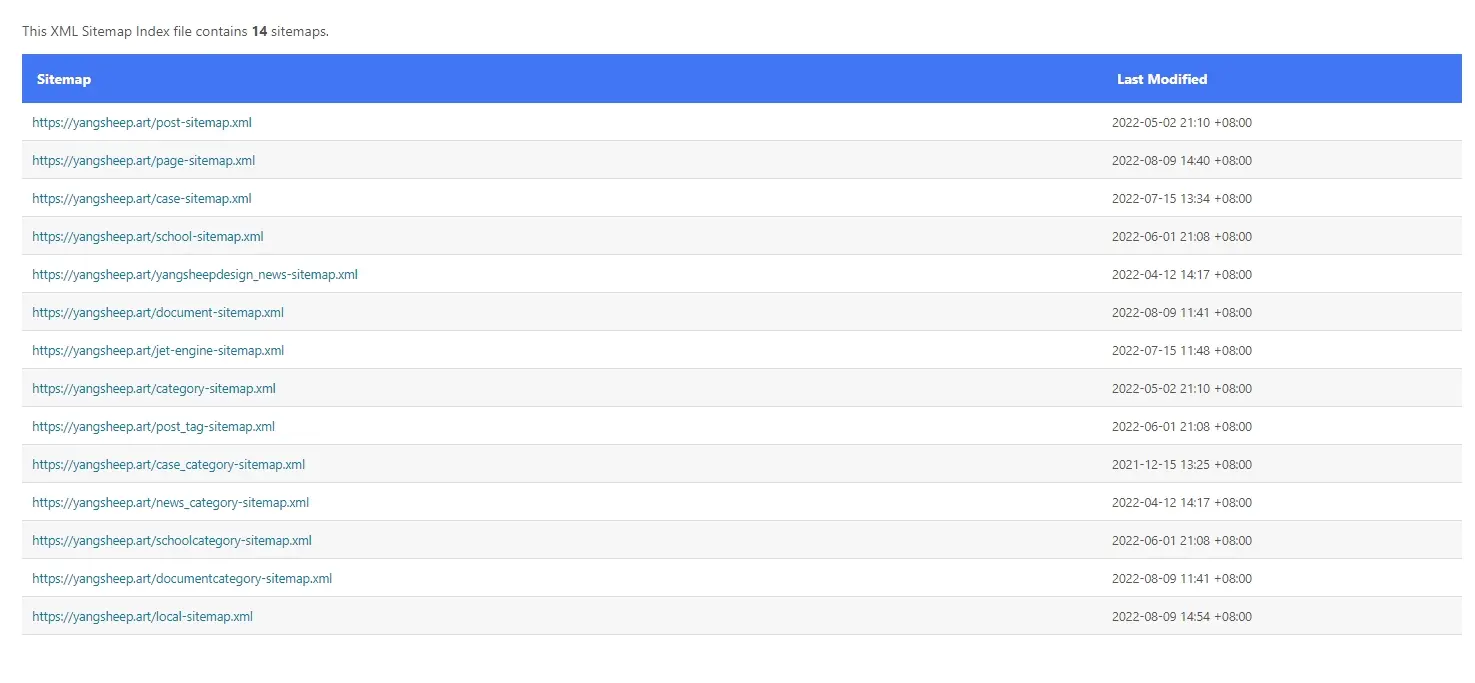Open the local-sitemap.xml link
Image resolution: width=1475 pixels, height=683 pixels.
point(142,616)
